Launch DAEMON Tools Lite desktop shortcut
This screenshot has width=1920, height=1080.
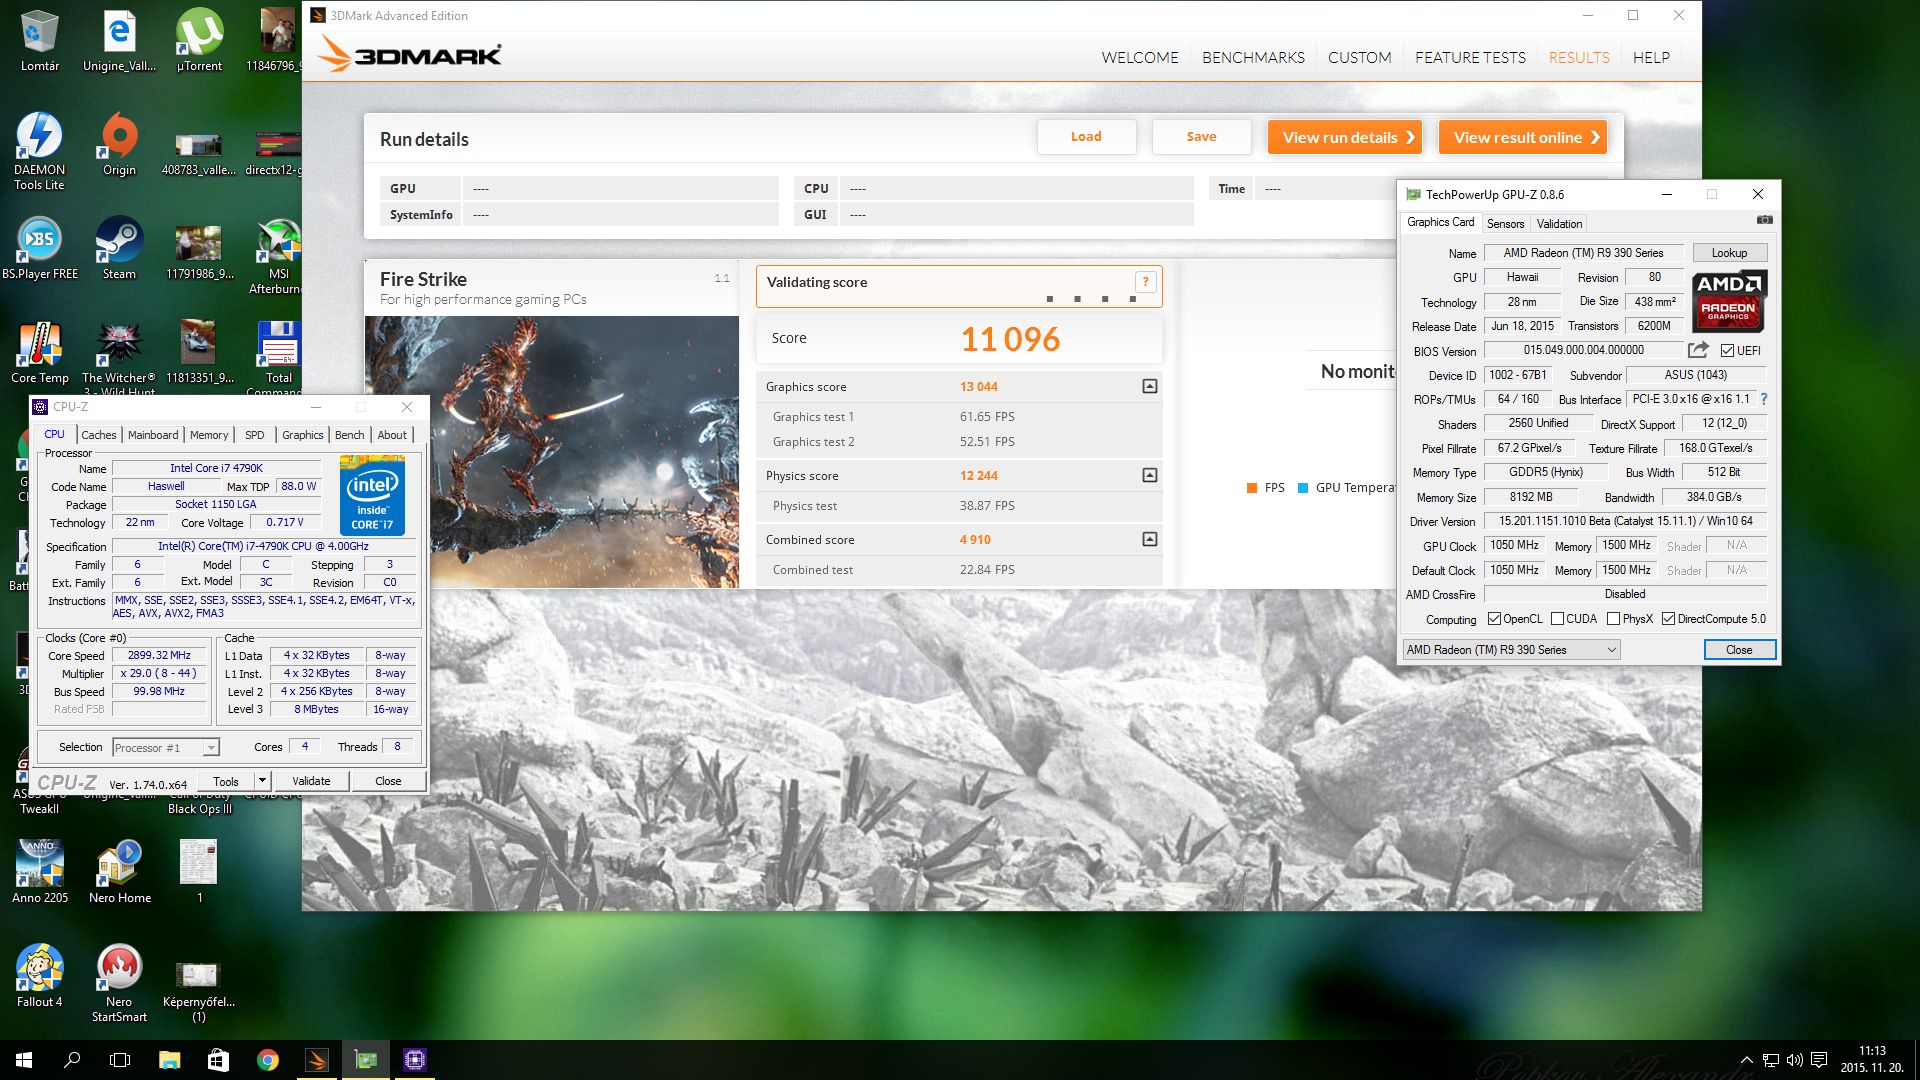[39, 151]
